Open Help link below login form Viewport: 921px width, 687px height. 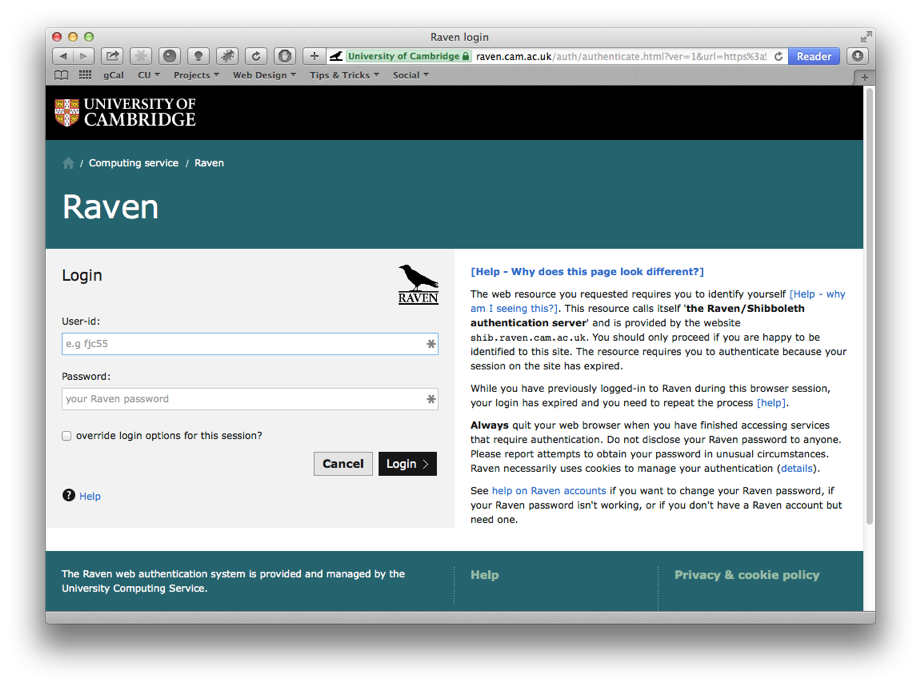tap(90, 496)
